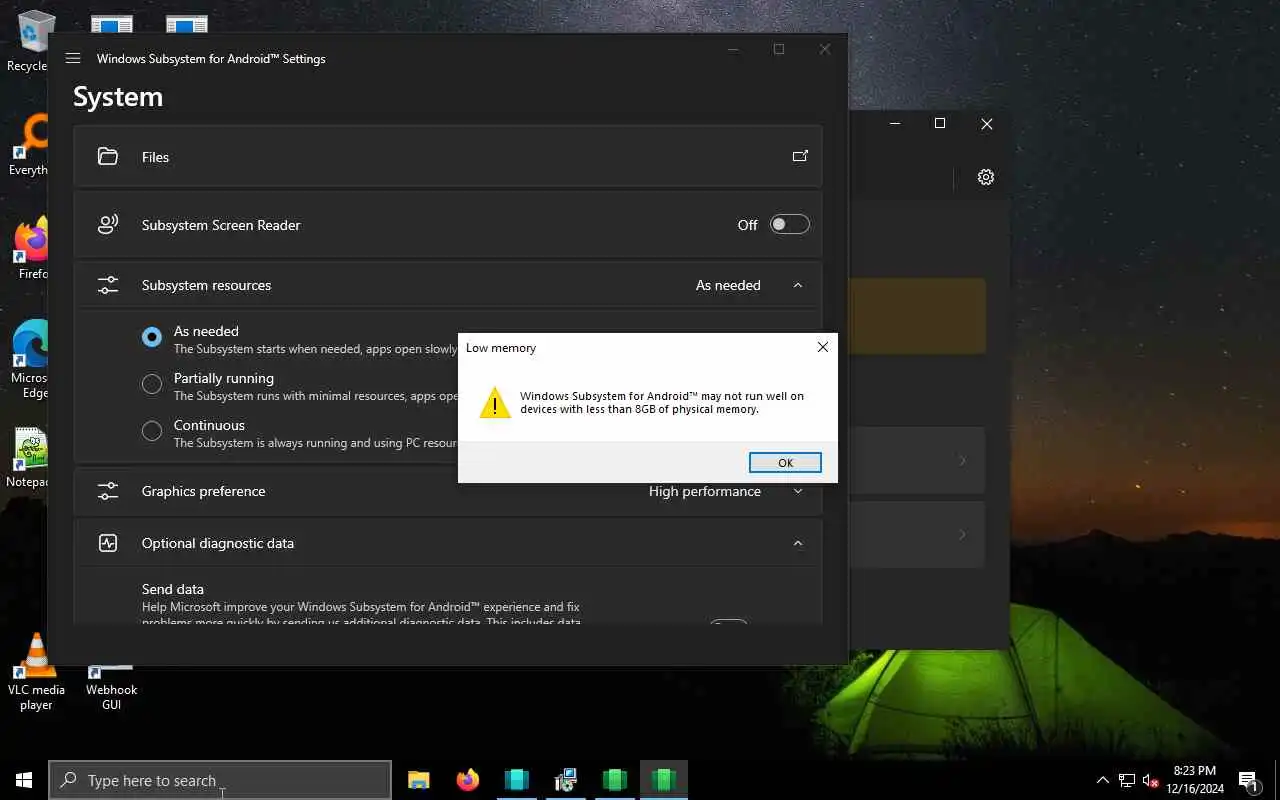
Task: Click the Graphics preference sliders icon
Action: pyautogui.click(x=108, y=491)
